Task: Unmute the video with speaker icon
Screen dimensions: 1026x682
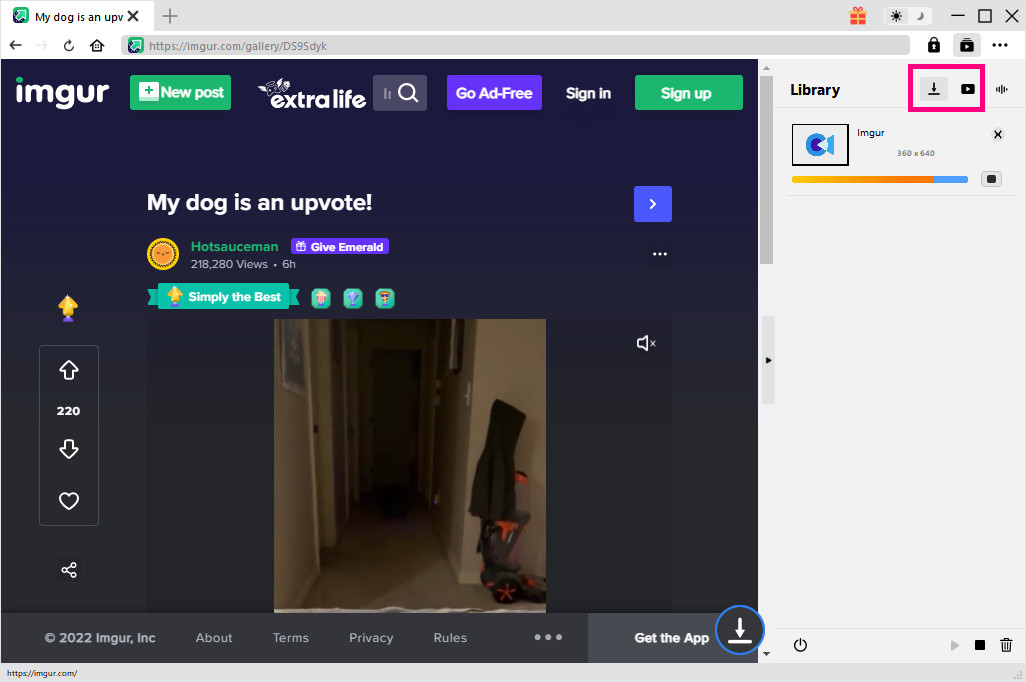Action: click(646, 343)
